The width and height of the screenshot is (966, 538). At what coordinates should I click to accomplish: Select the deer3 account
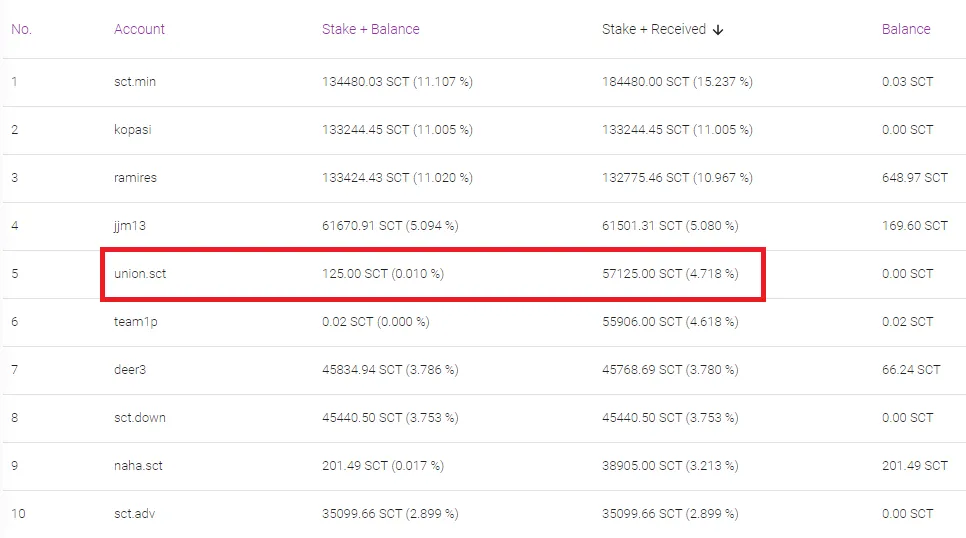click(131, 369)
